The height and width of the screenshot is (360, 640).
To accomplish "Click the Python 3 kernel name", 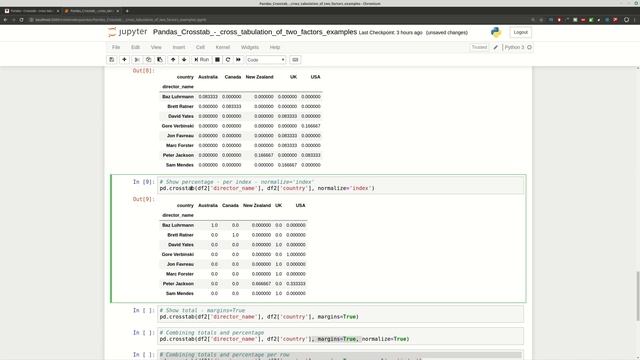I will pos(514,47).
